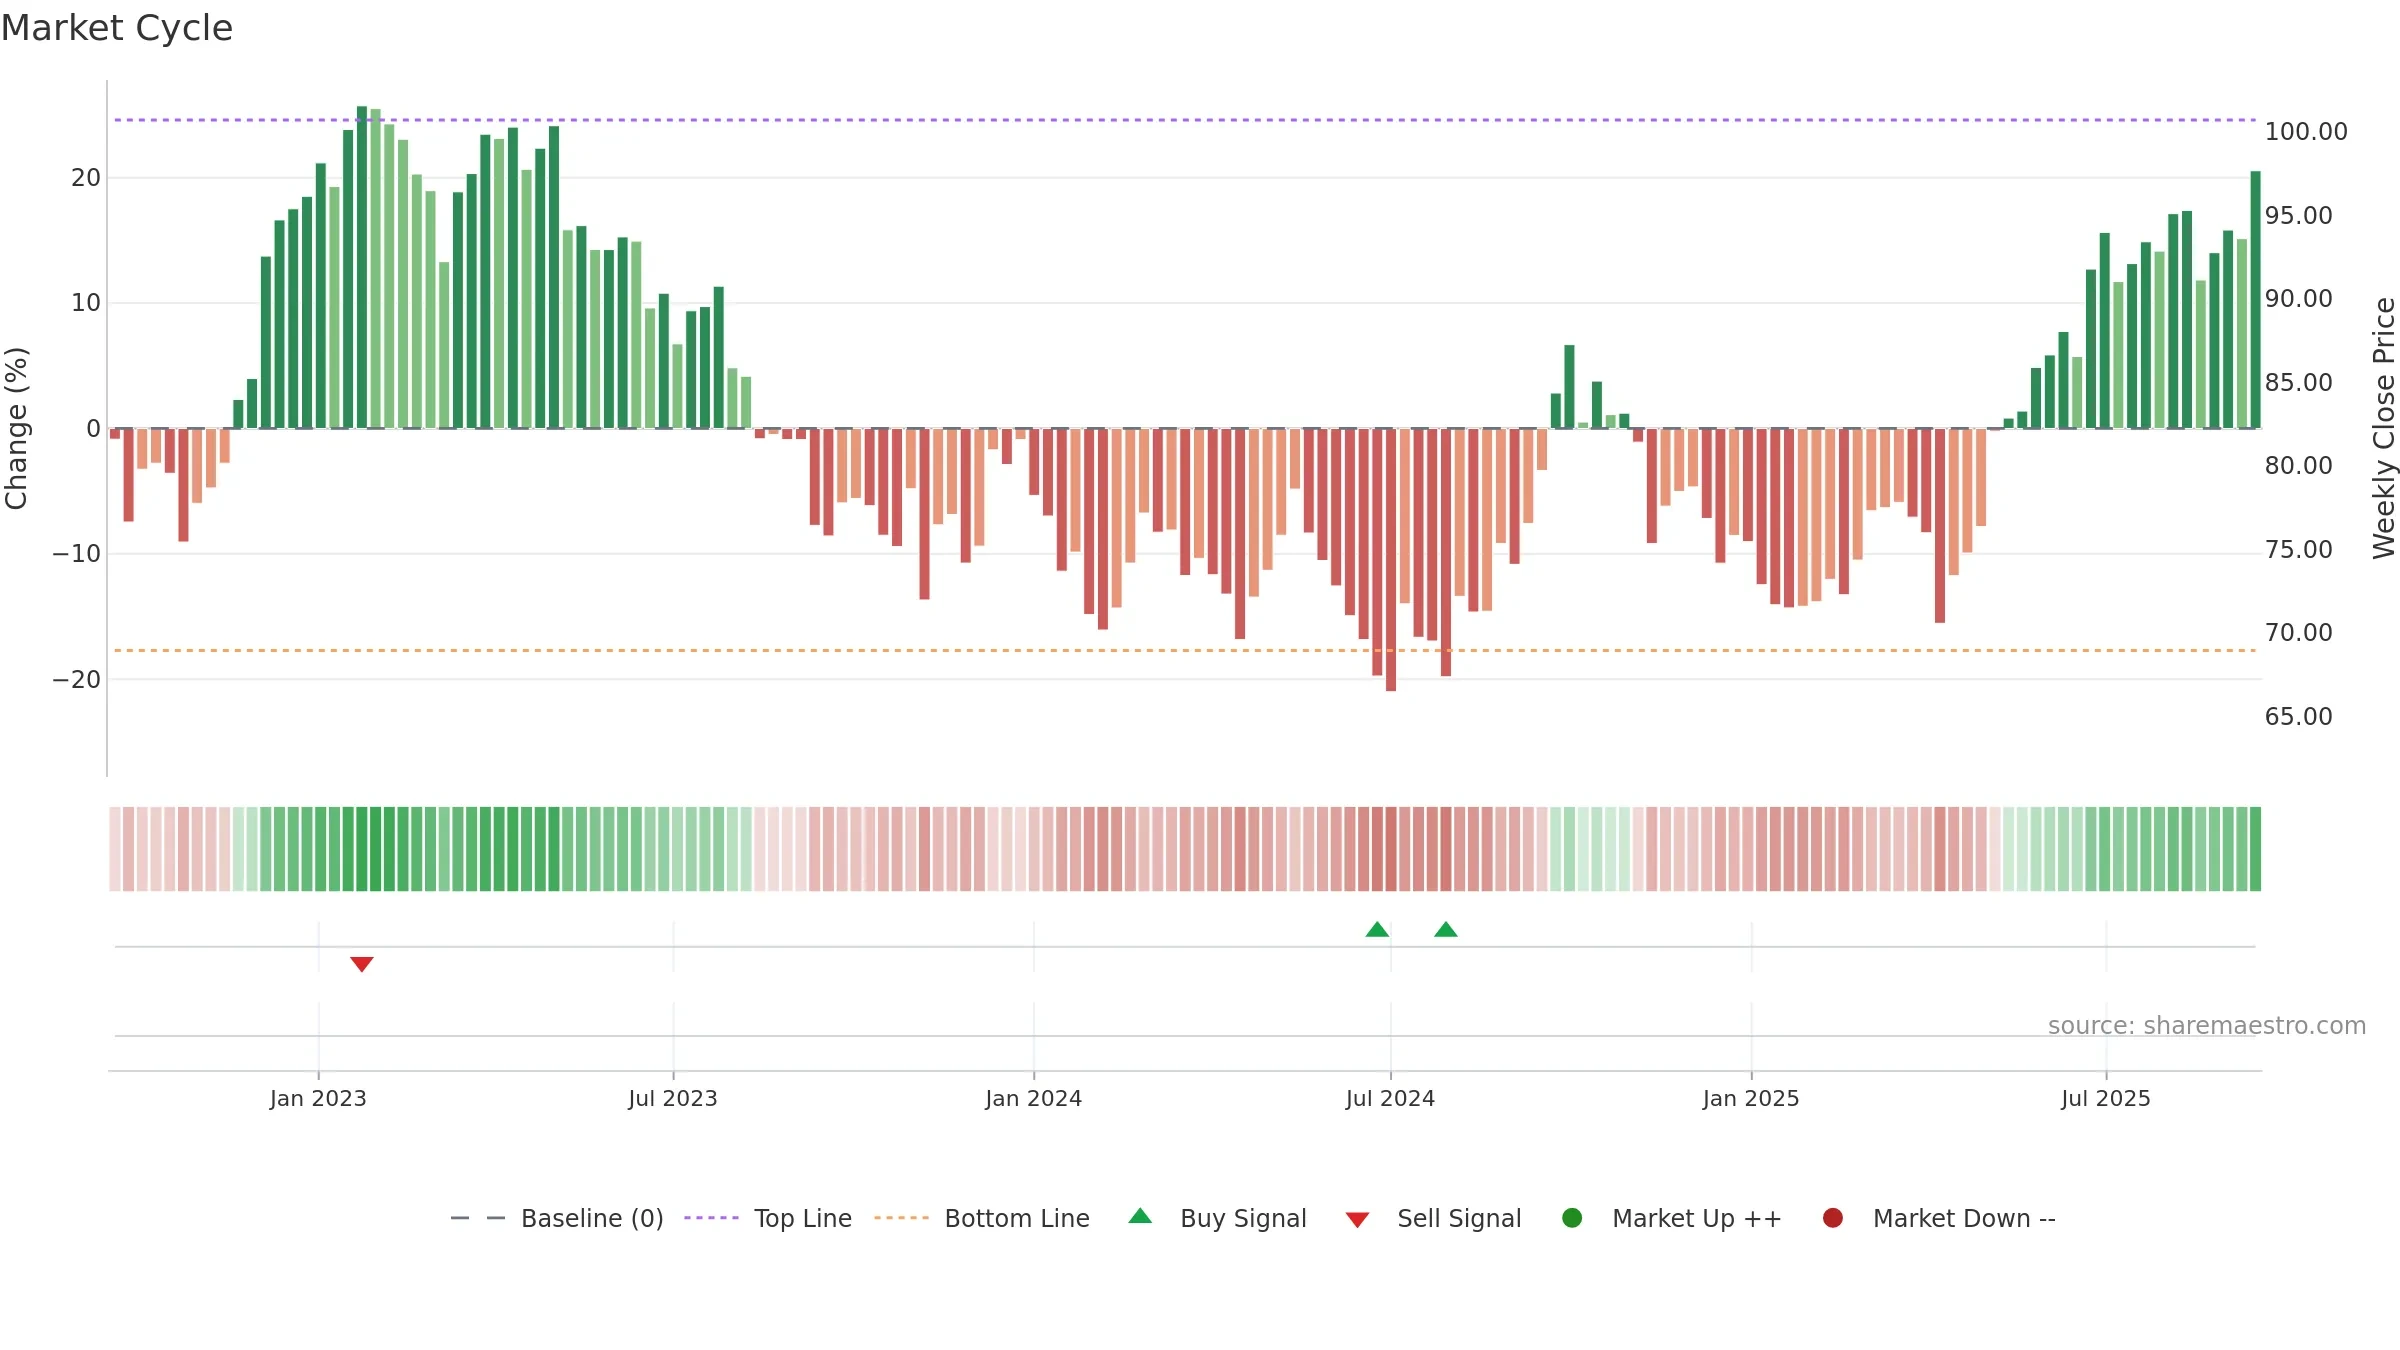Click the −10 value on the change axis

77,553
